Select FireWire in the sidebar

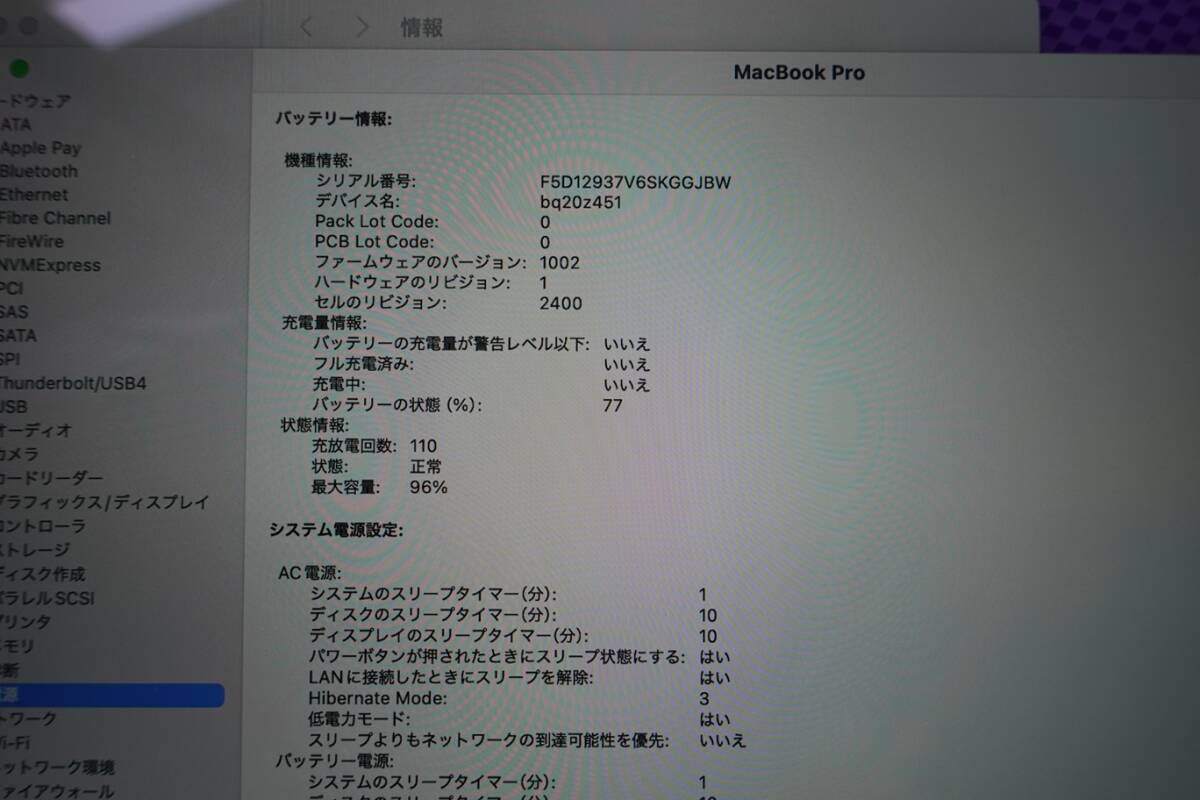click(x=32, y=241)
